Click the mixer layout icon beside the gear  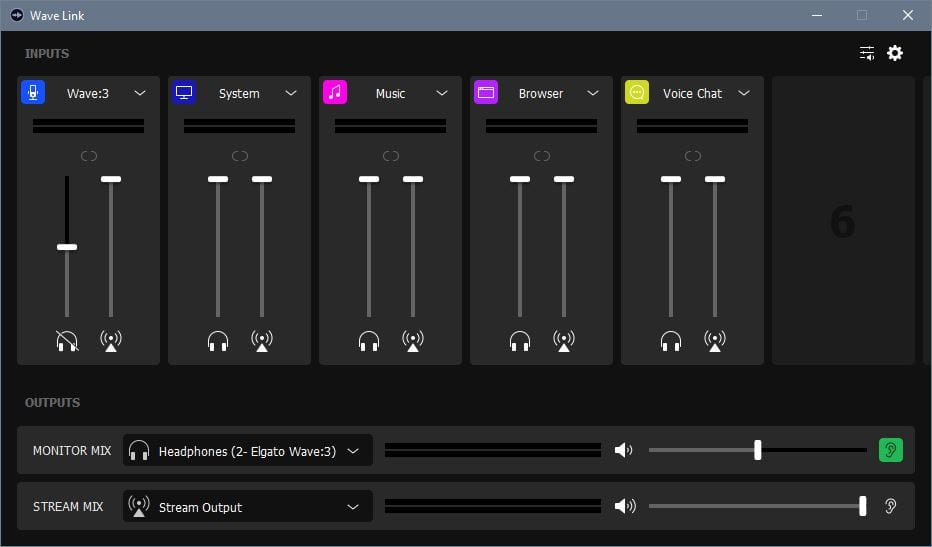pyautogui.click(x=867, y=53)
